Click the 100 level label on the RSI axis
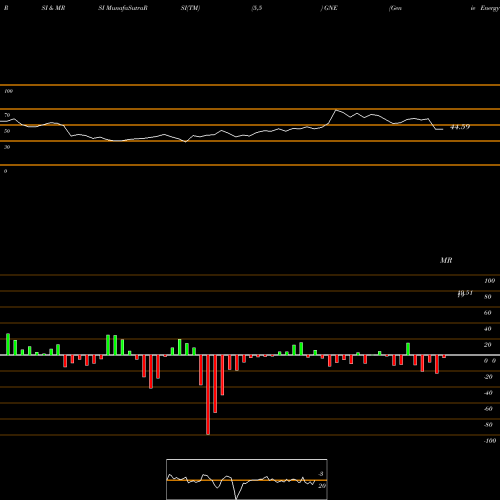Screen dimensions: 500x500 click(x=8, y=91)
